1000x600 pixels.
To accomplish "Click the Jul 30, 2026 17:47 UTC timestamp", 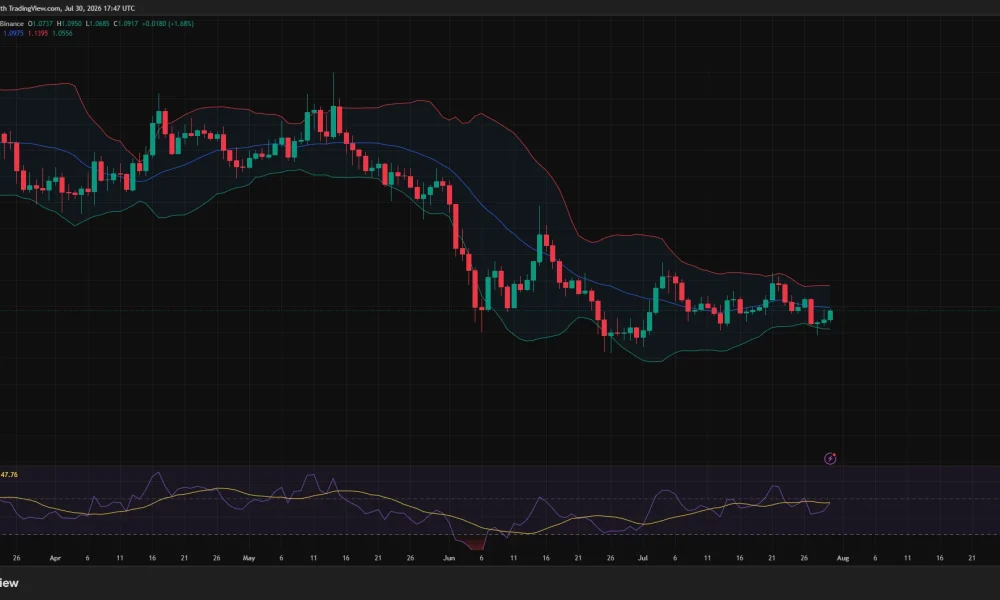I will click(x=99, y=8).
